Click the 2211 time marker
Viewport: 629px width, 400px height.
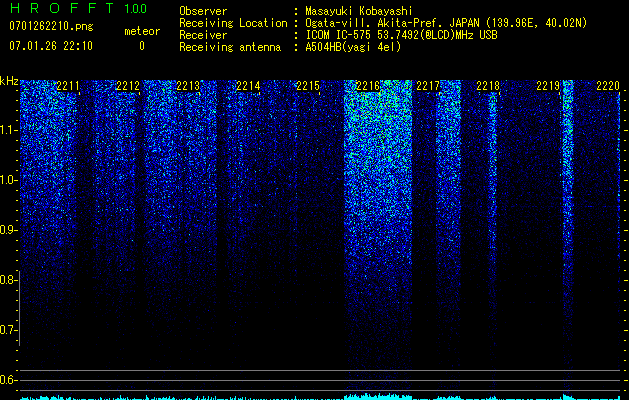68,86
